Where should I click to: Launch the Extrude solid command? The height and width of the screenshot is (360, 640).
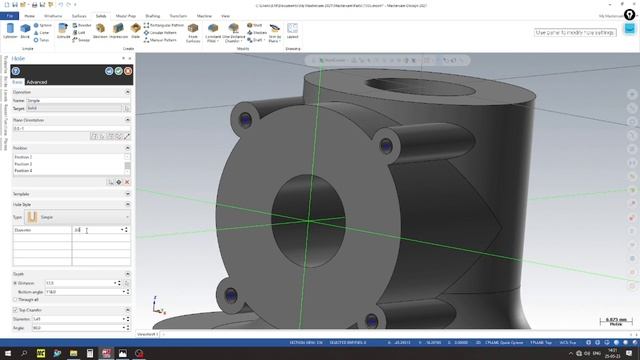tap(63, 31)
